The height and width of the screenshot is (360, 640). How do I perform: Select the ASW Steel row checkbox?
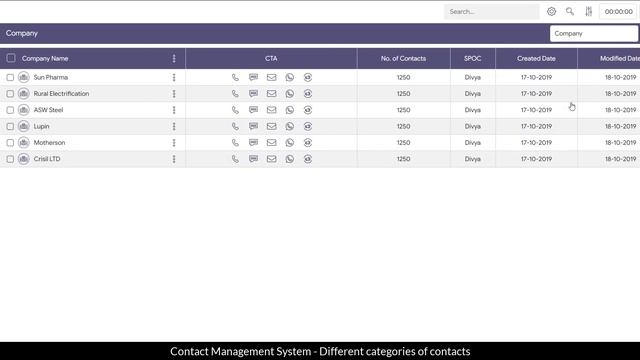[10, 110]
